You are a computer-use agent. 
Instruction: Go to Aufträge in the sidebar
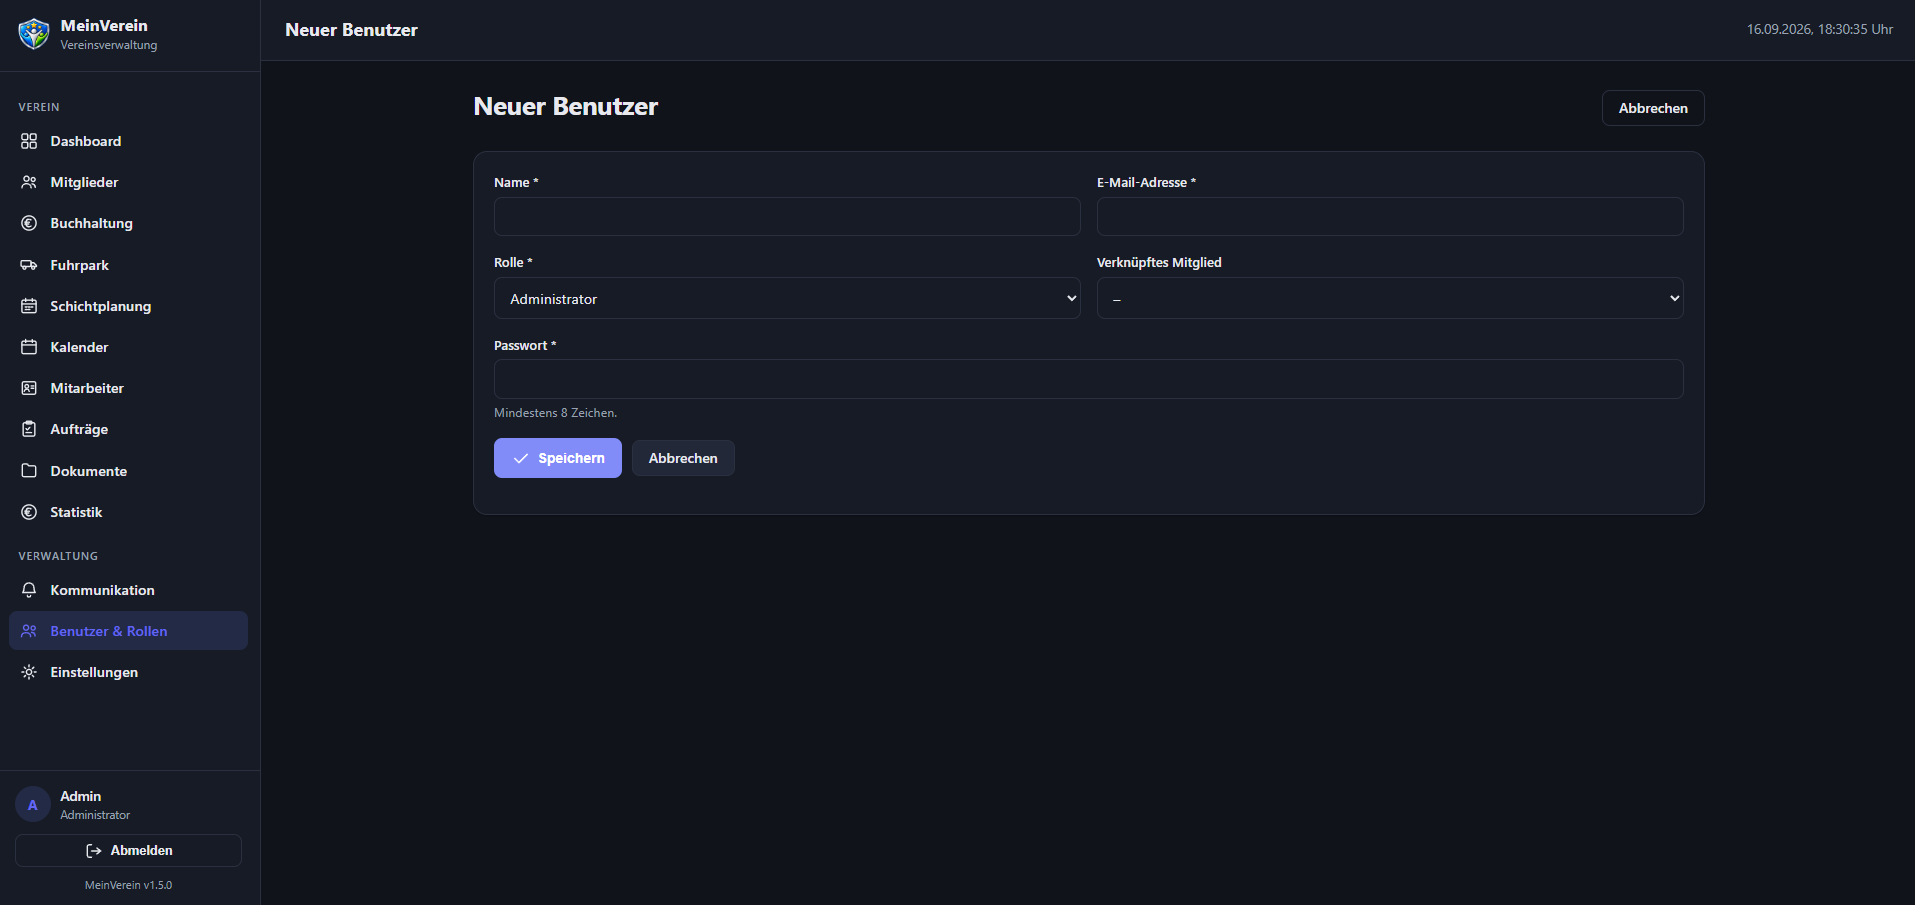[128, 429]
